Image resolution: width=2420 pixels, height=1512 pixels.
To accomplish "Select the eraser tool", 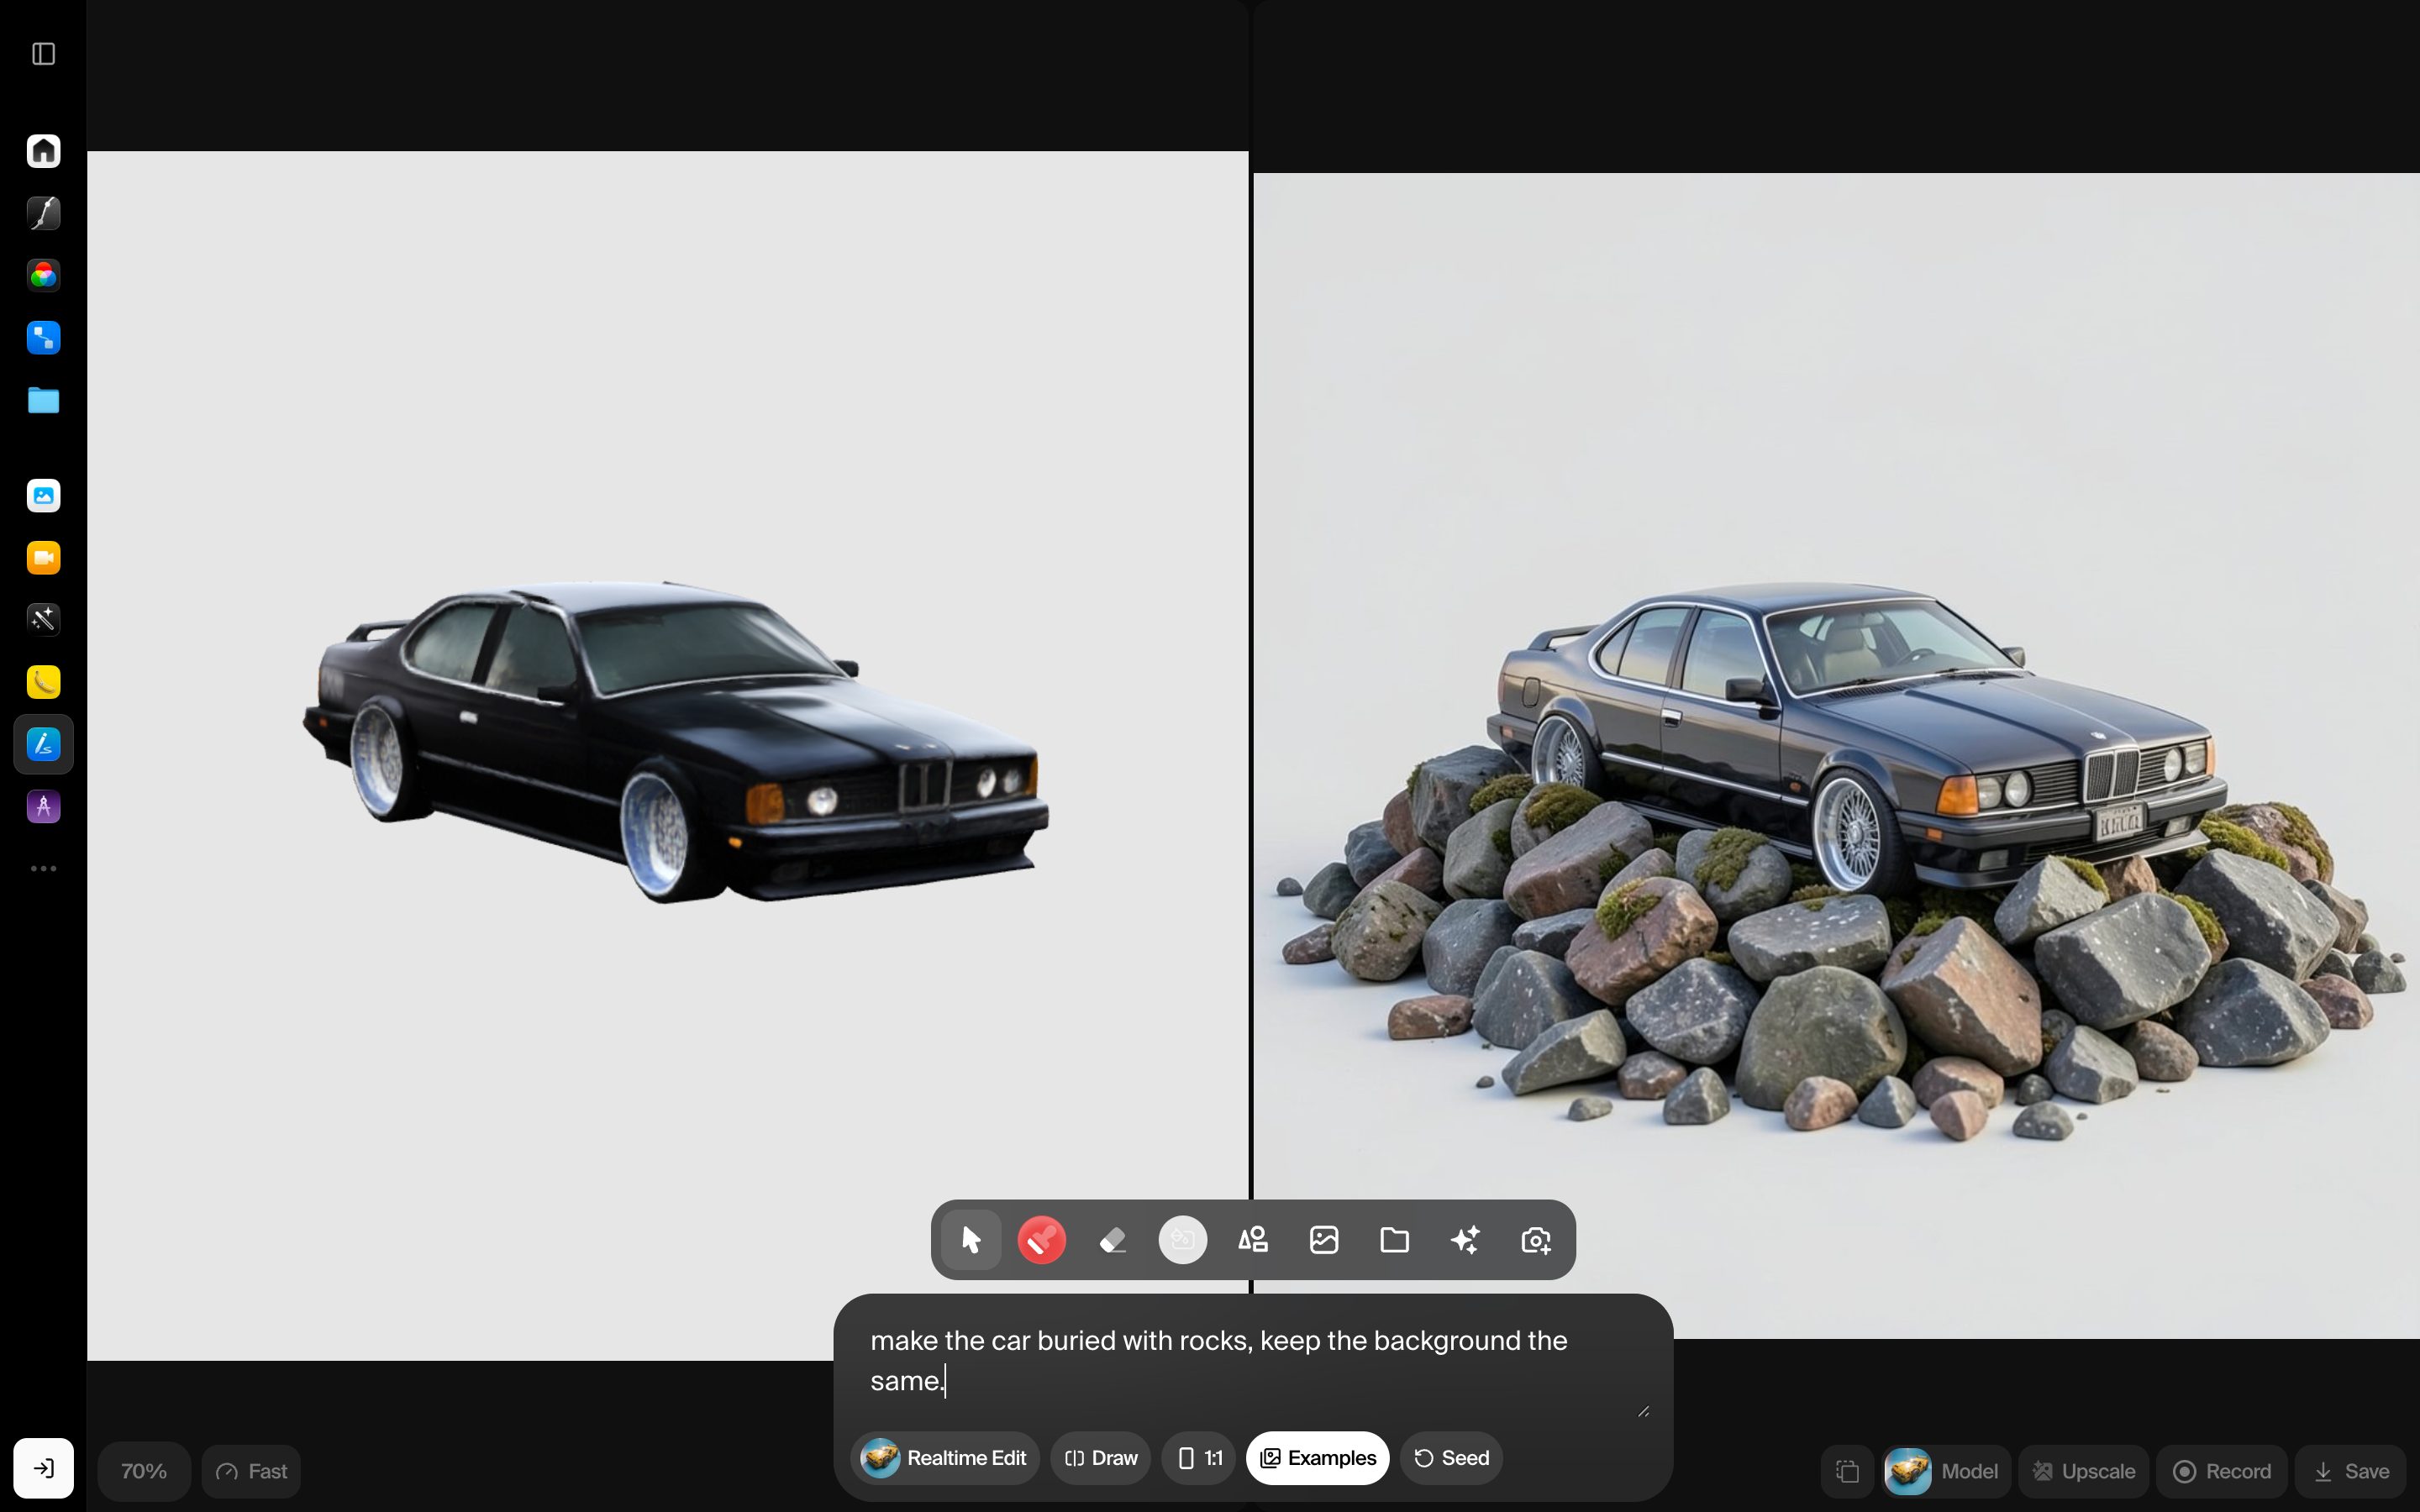I will point(1112,1240).
